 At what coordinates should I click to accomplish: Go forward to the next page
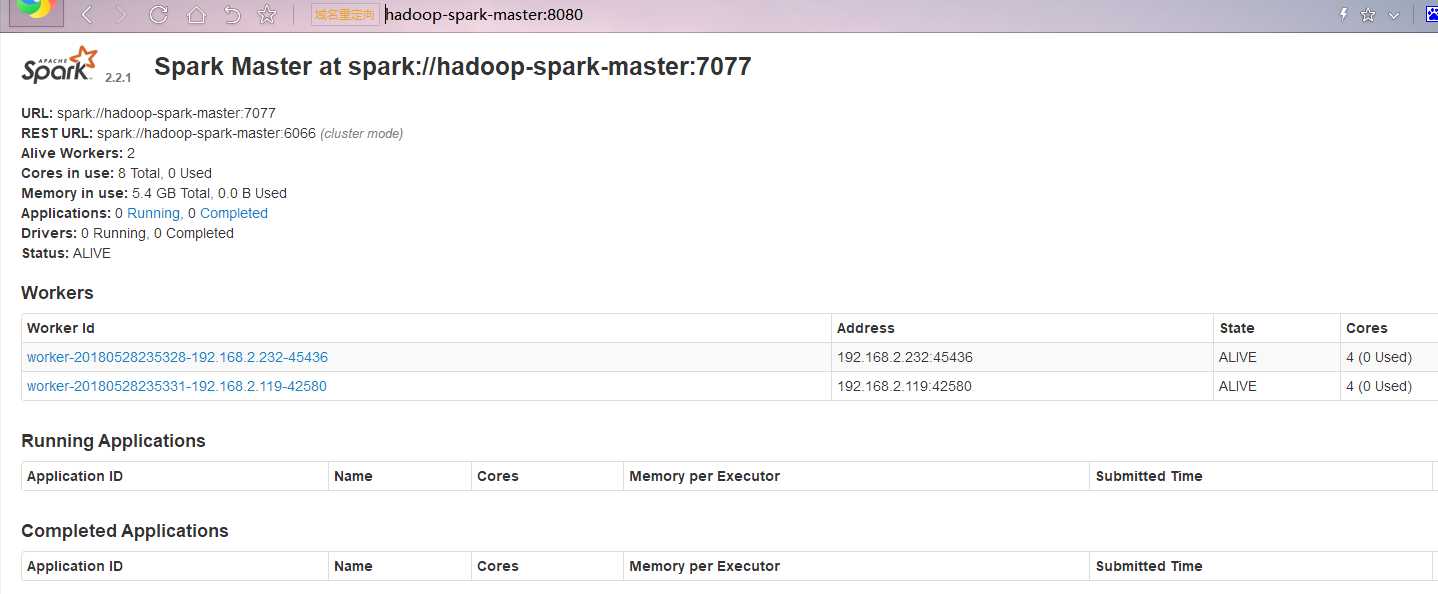[121, 14]
